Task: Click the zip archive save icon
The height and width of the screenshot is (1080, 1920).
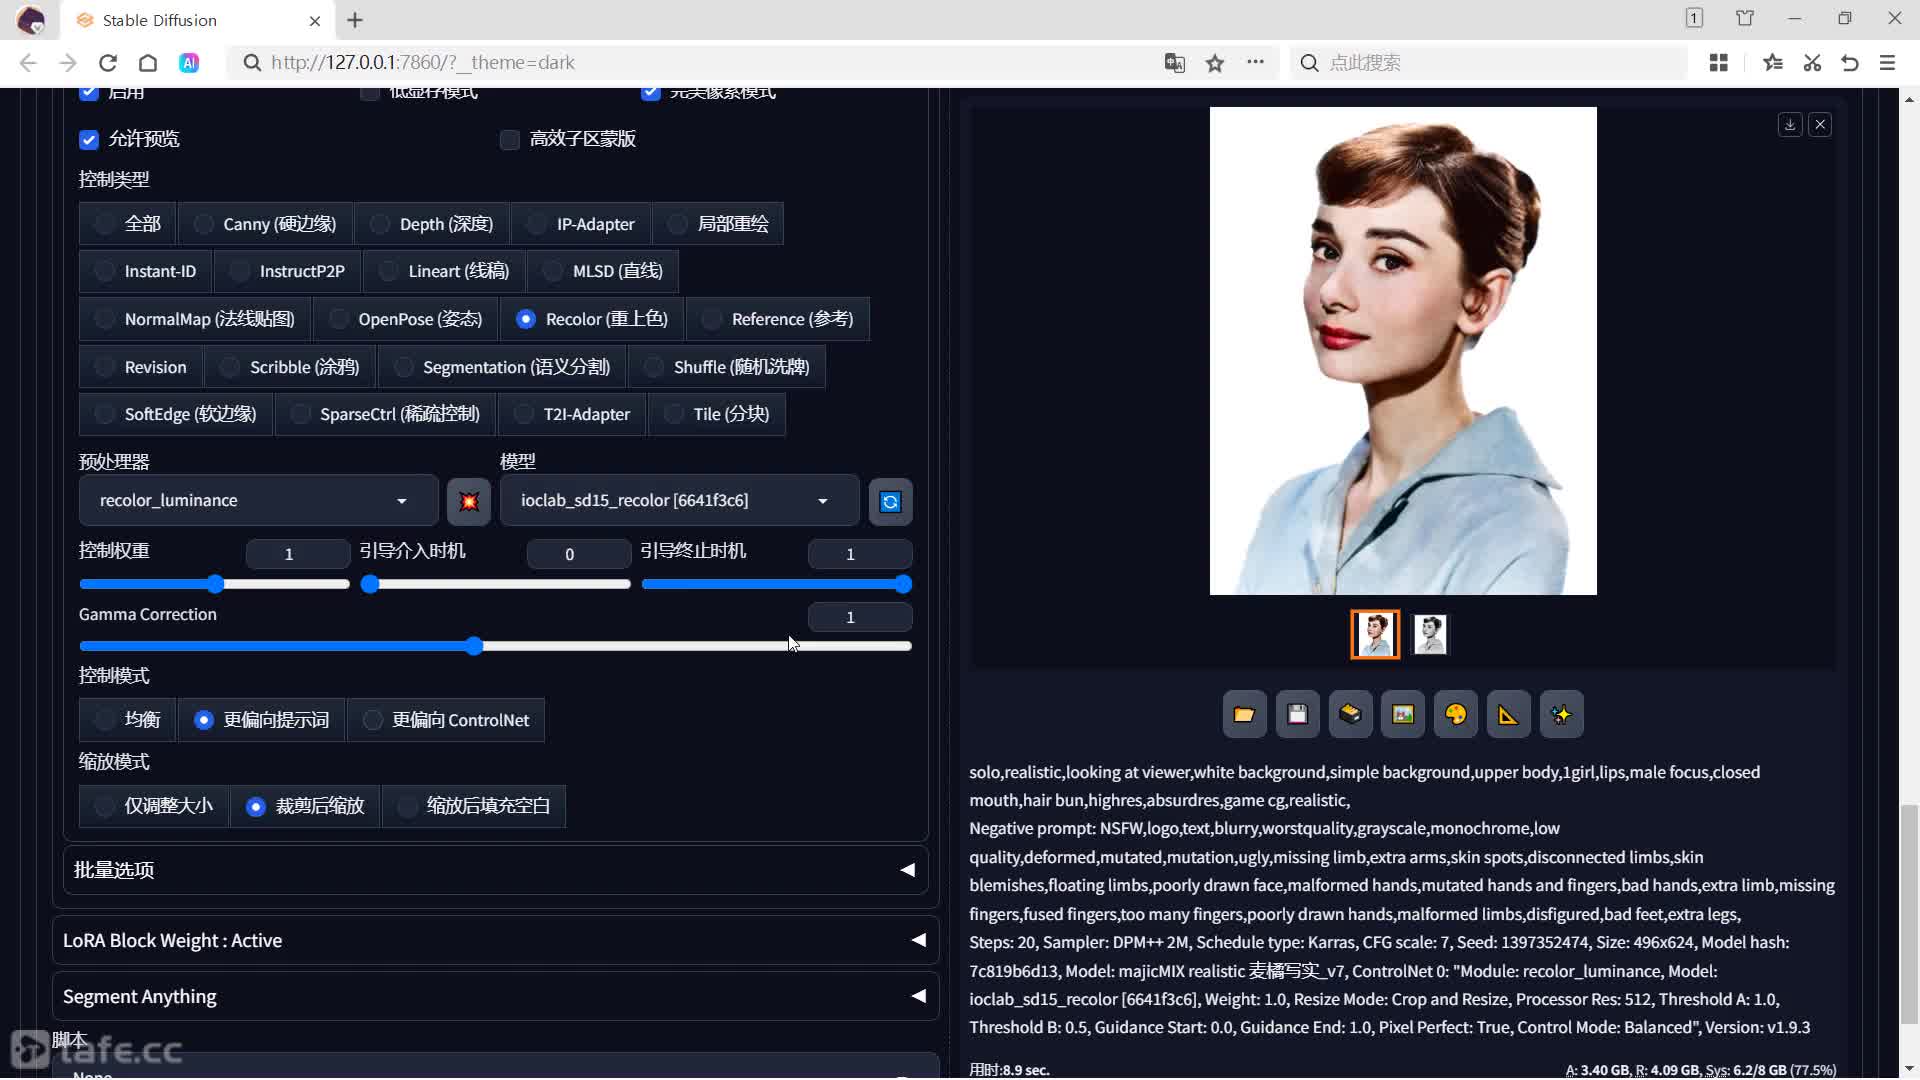Action: pos(1350,714)
